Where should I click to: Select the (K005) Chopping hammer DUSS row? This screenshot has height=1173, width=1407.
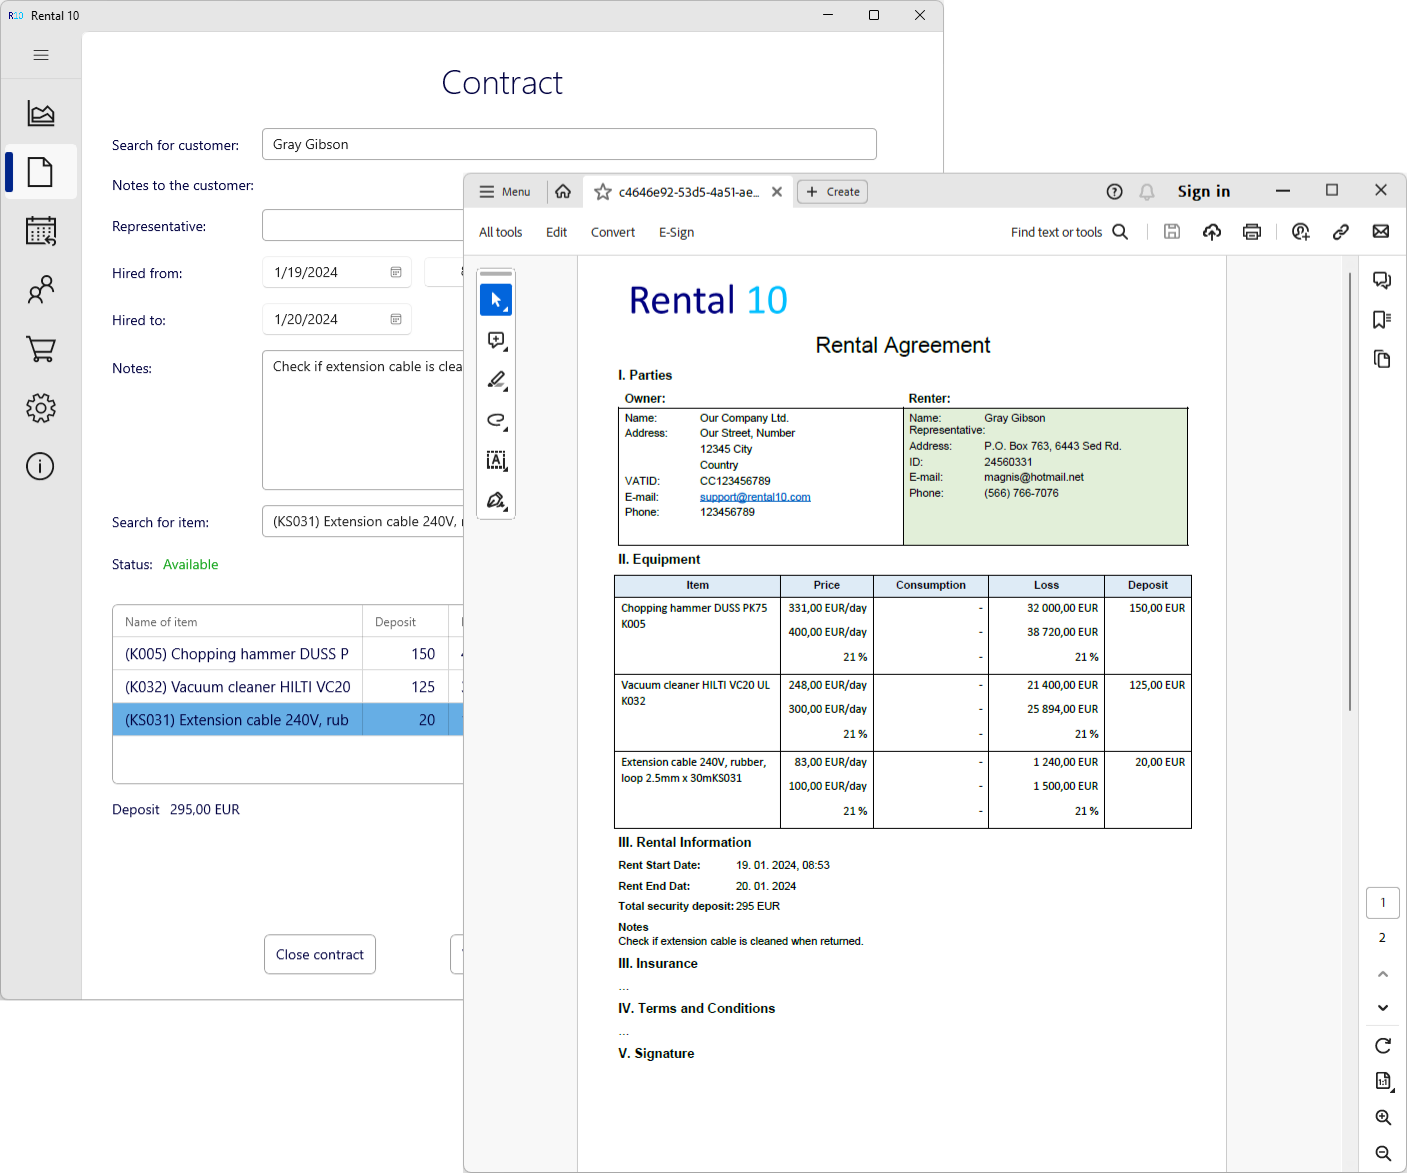(288, 654)
